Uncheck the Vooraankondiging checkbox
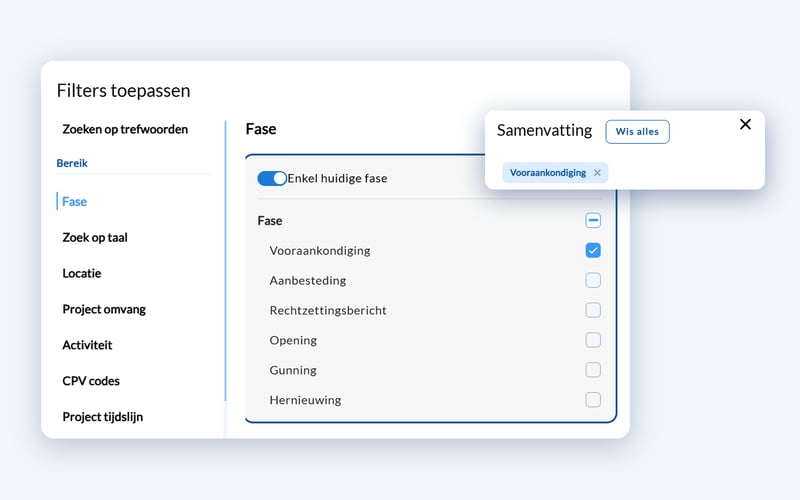 click(593, 251)
